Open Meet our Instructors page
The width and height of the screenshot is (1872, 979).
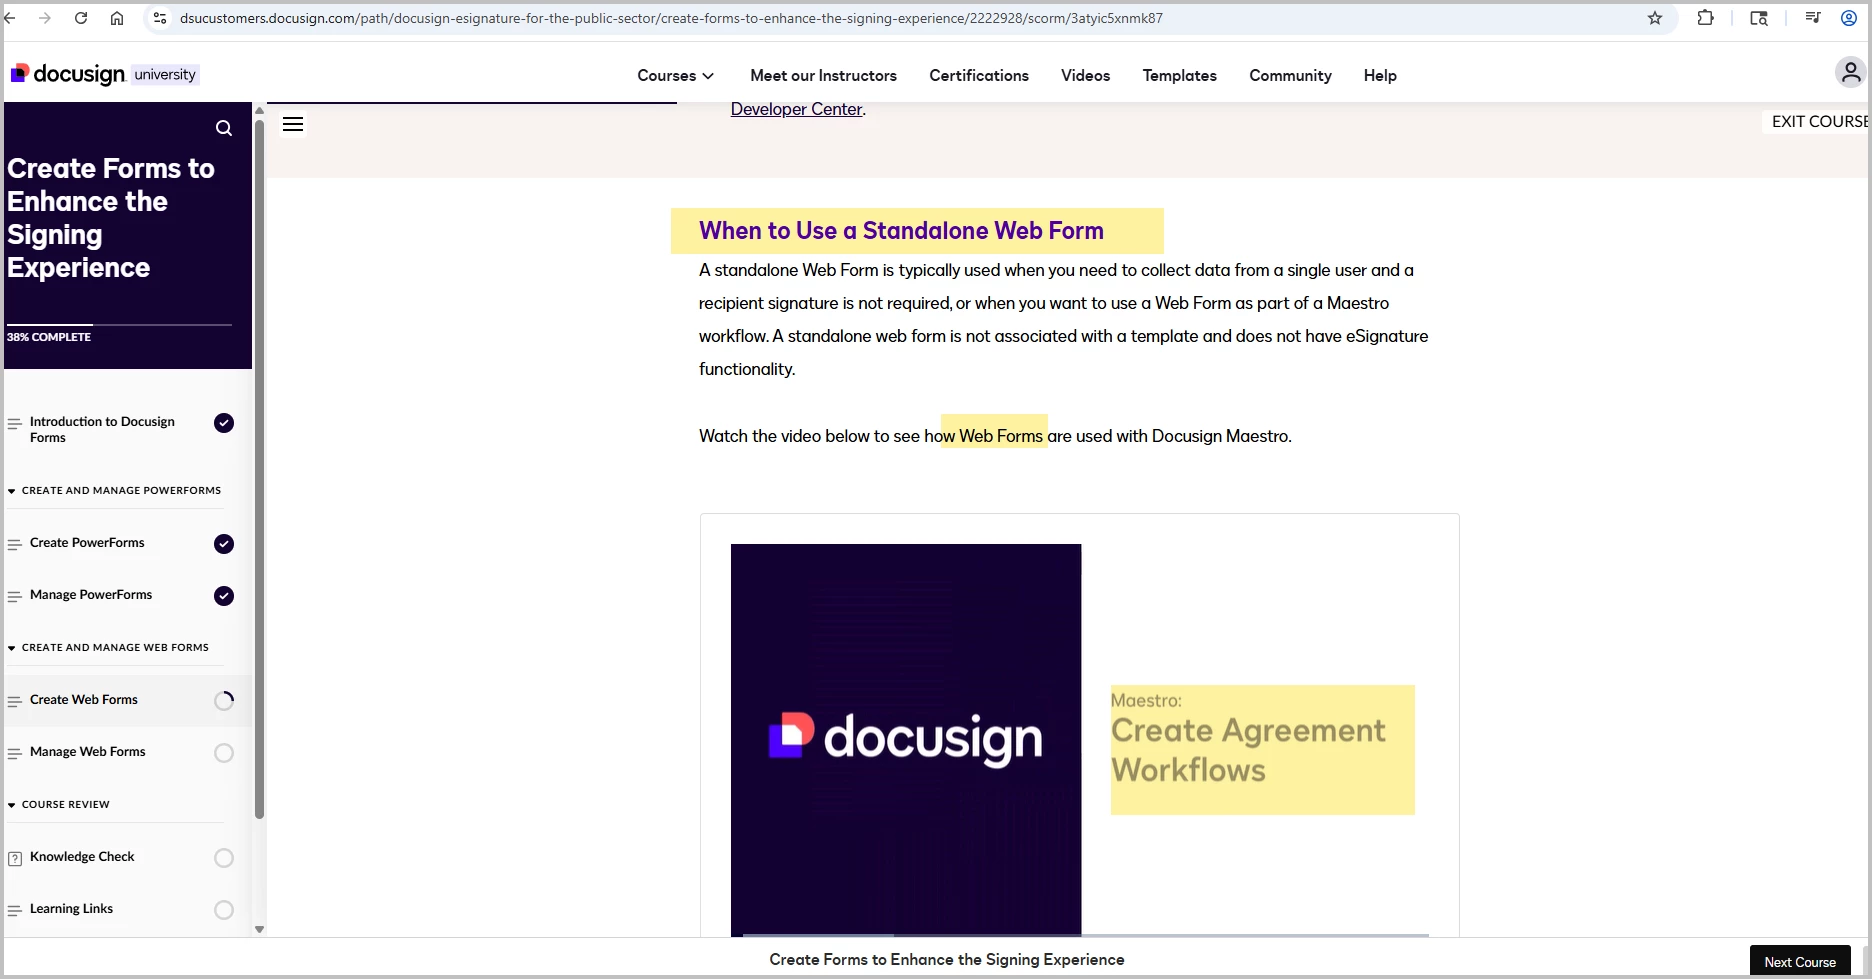pos(823,75)
